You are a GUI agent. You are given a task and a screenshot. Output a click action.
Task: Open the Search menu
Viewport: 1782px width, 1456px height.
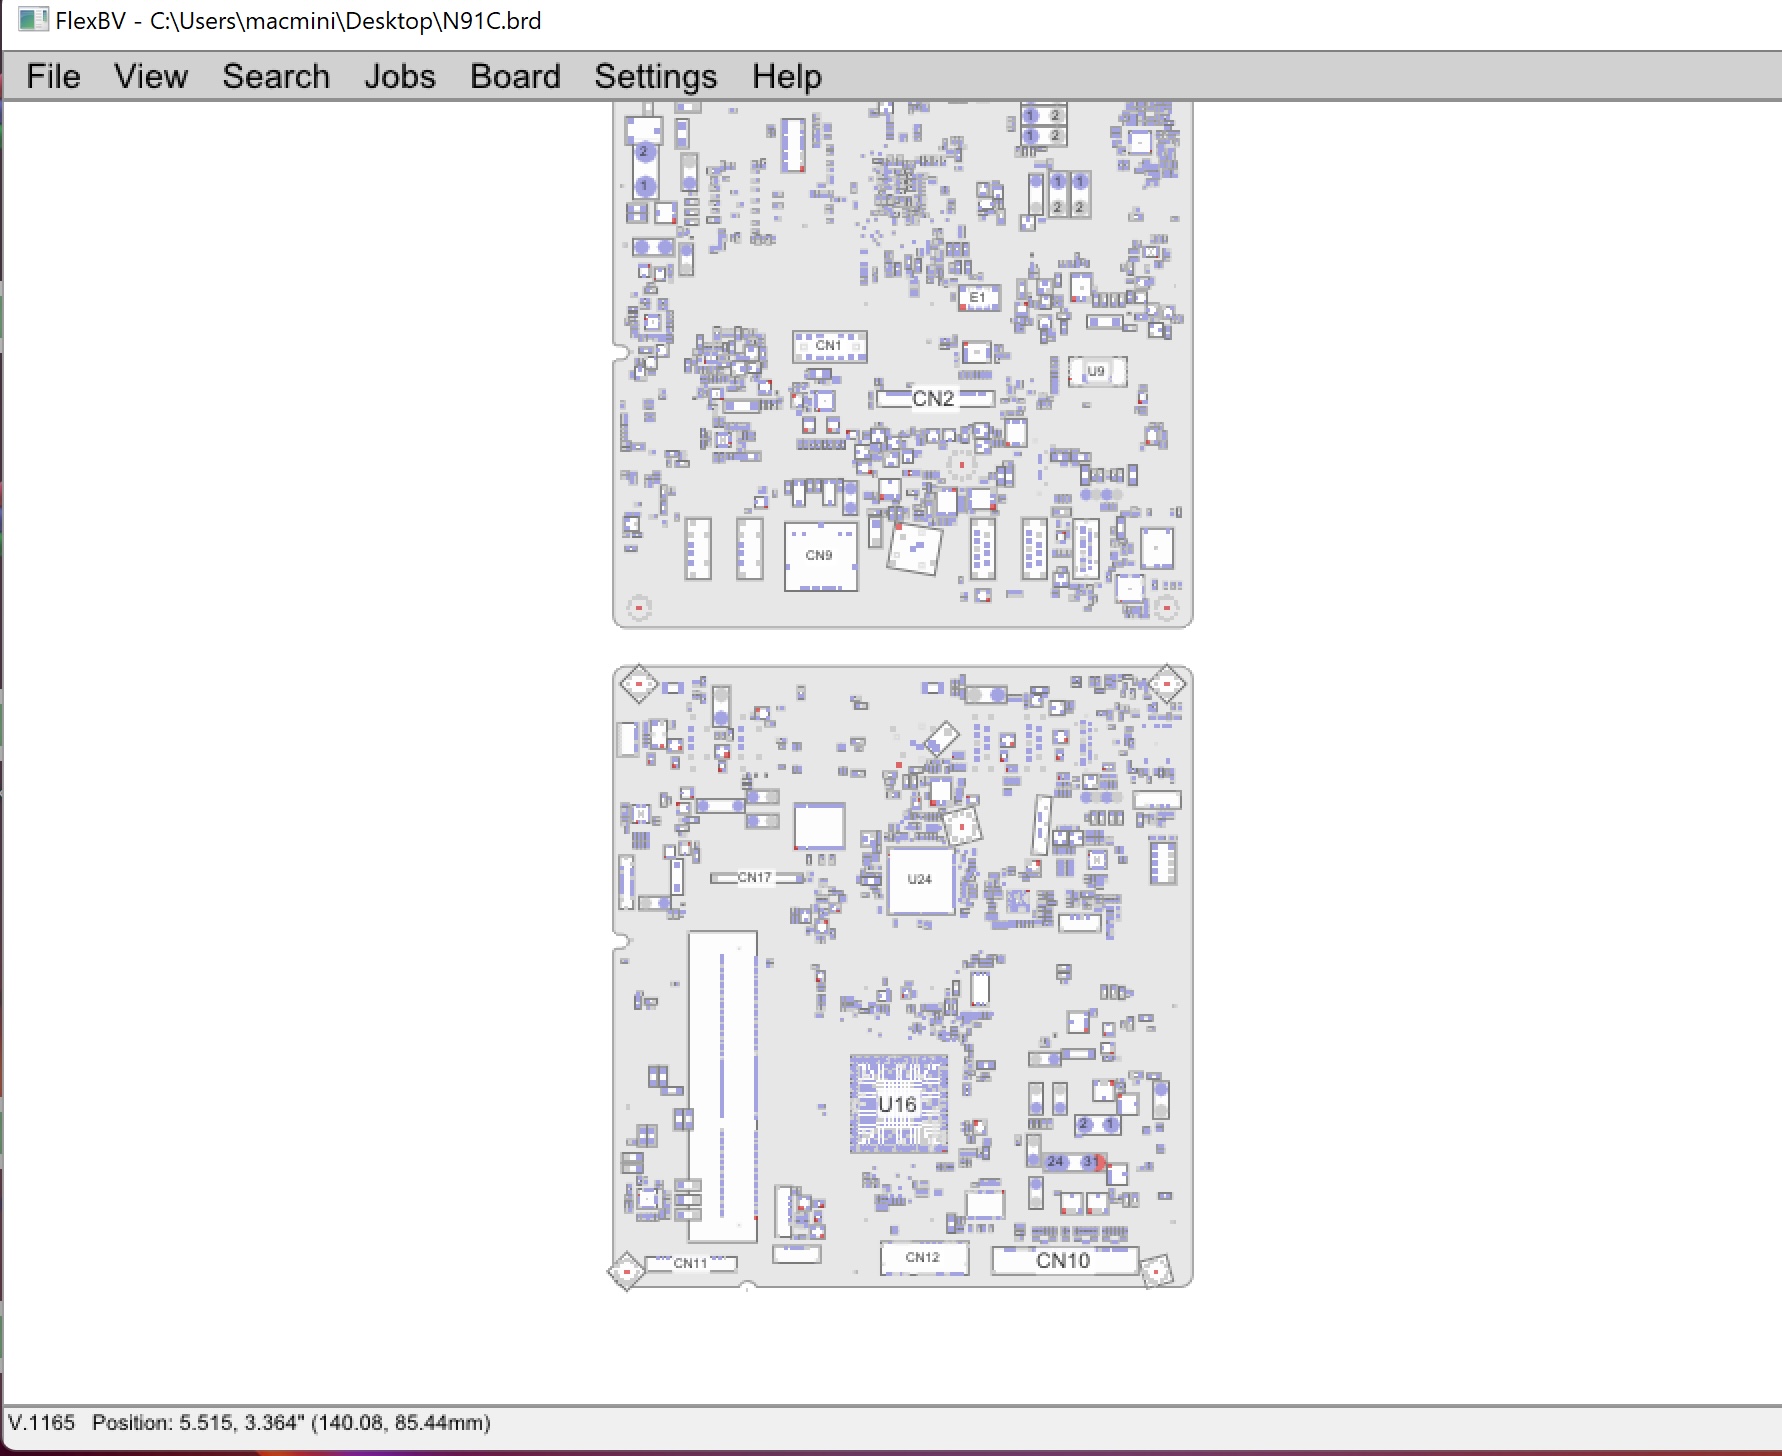click(276, 77)
